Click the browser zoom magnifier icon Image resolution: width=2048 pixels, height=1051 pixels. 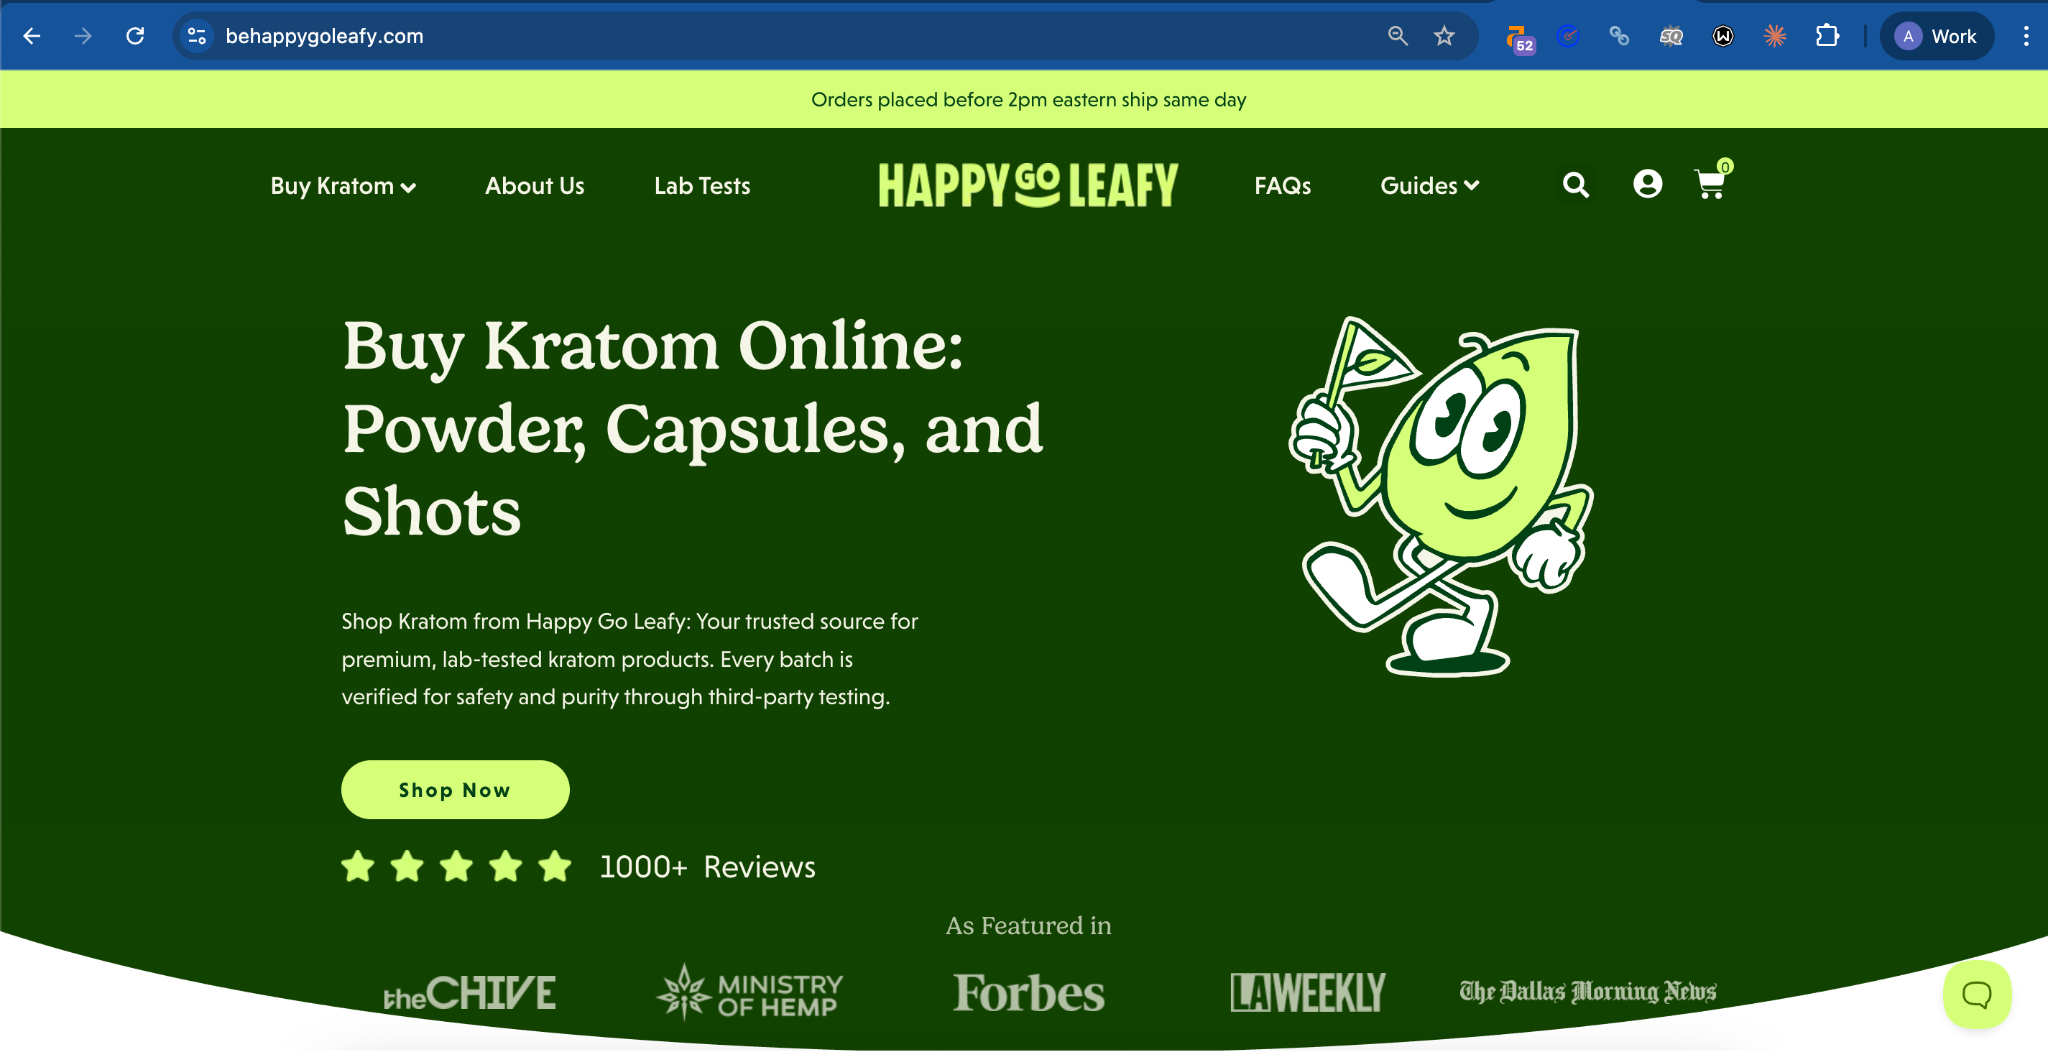click(1397, 36)
